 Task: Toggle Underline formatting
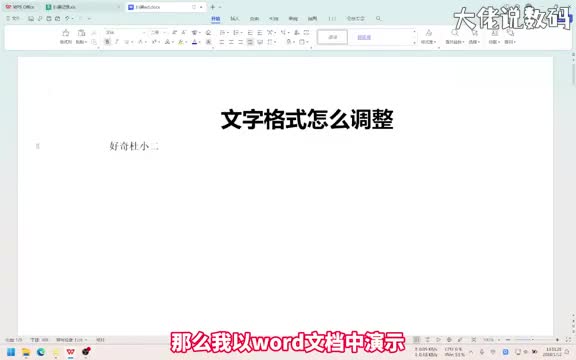[126, 42]
